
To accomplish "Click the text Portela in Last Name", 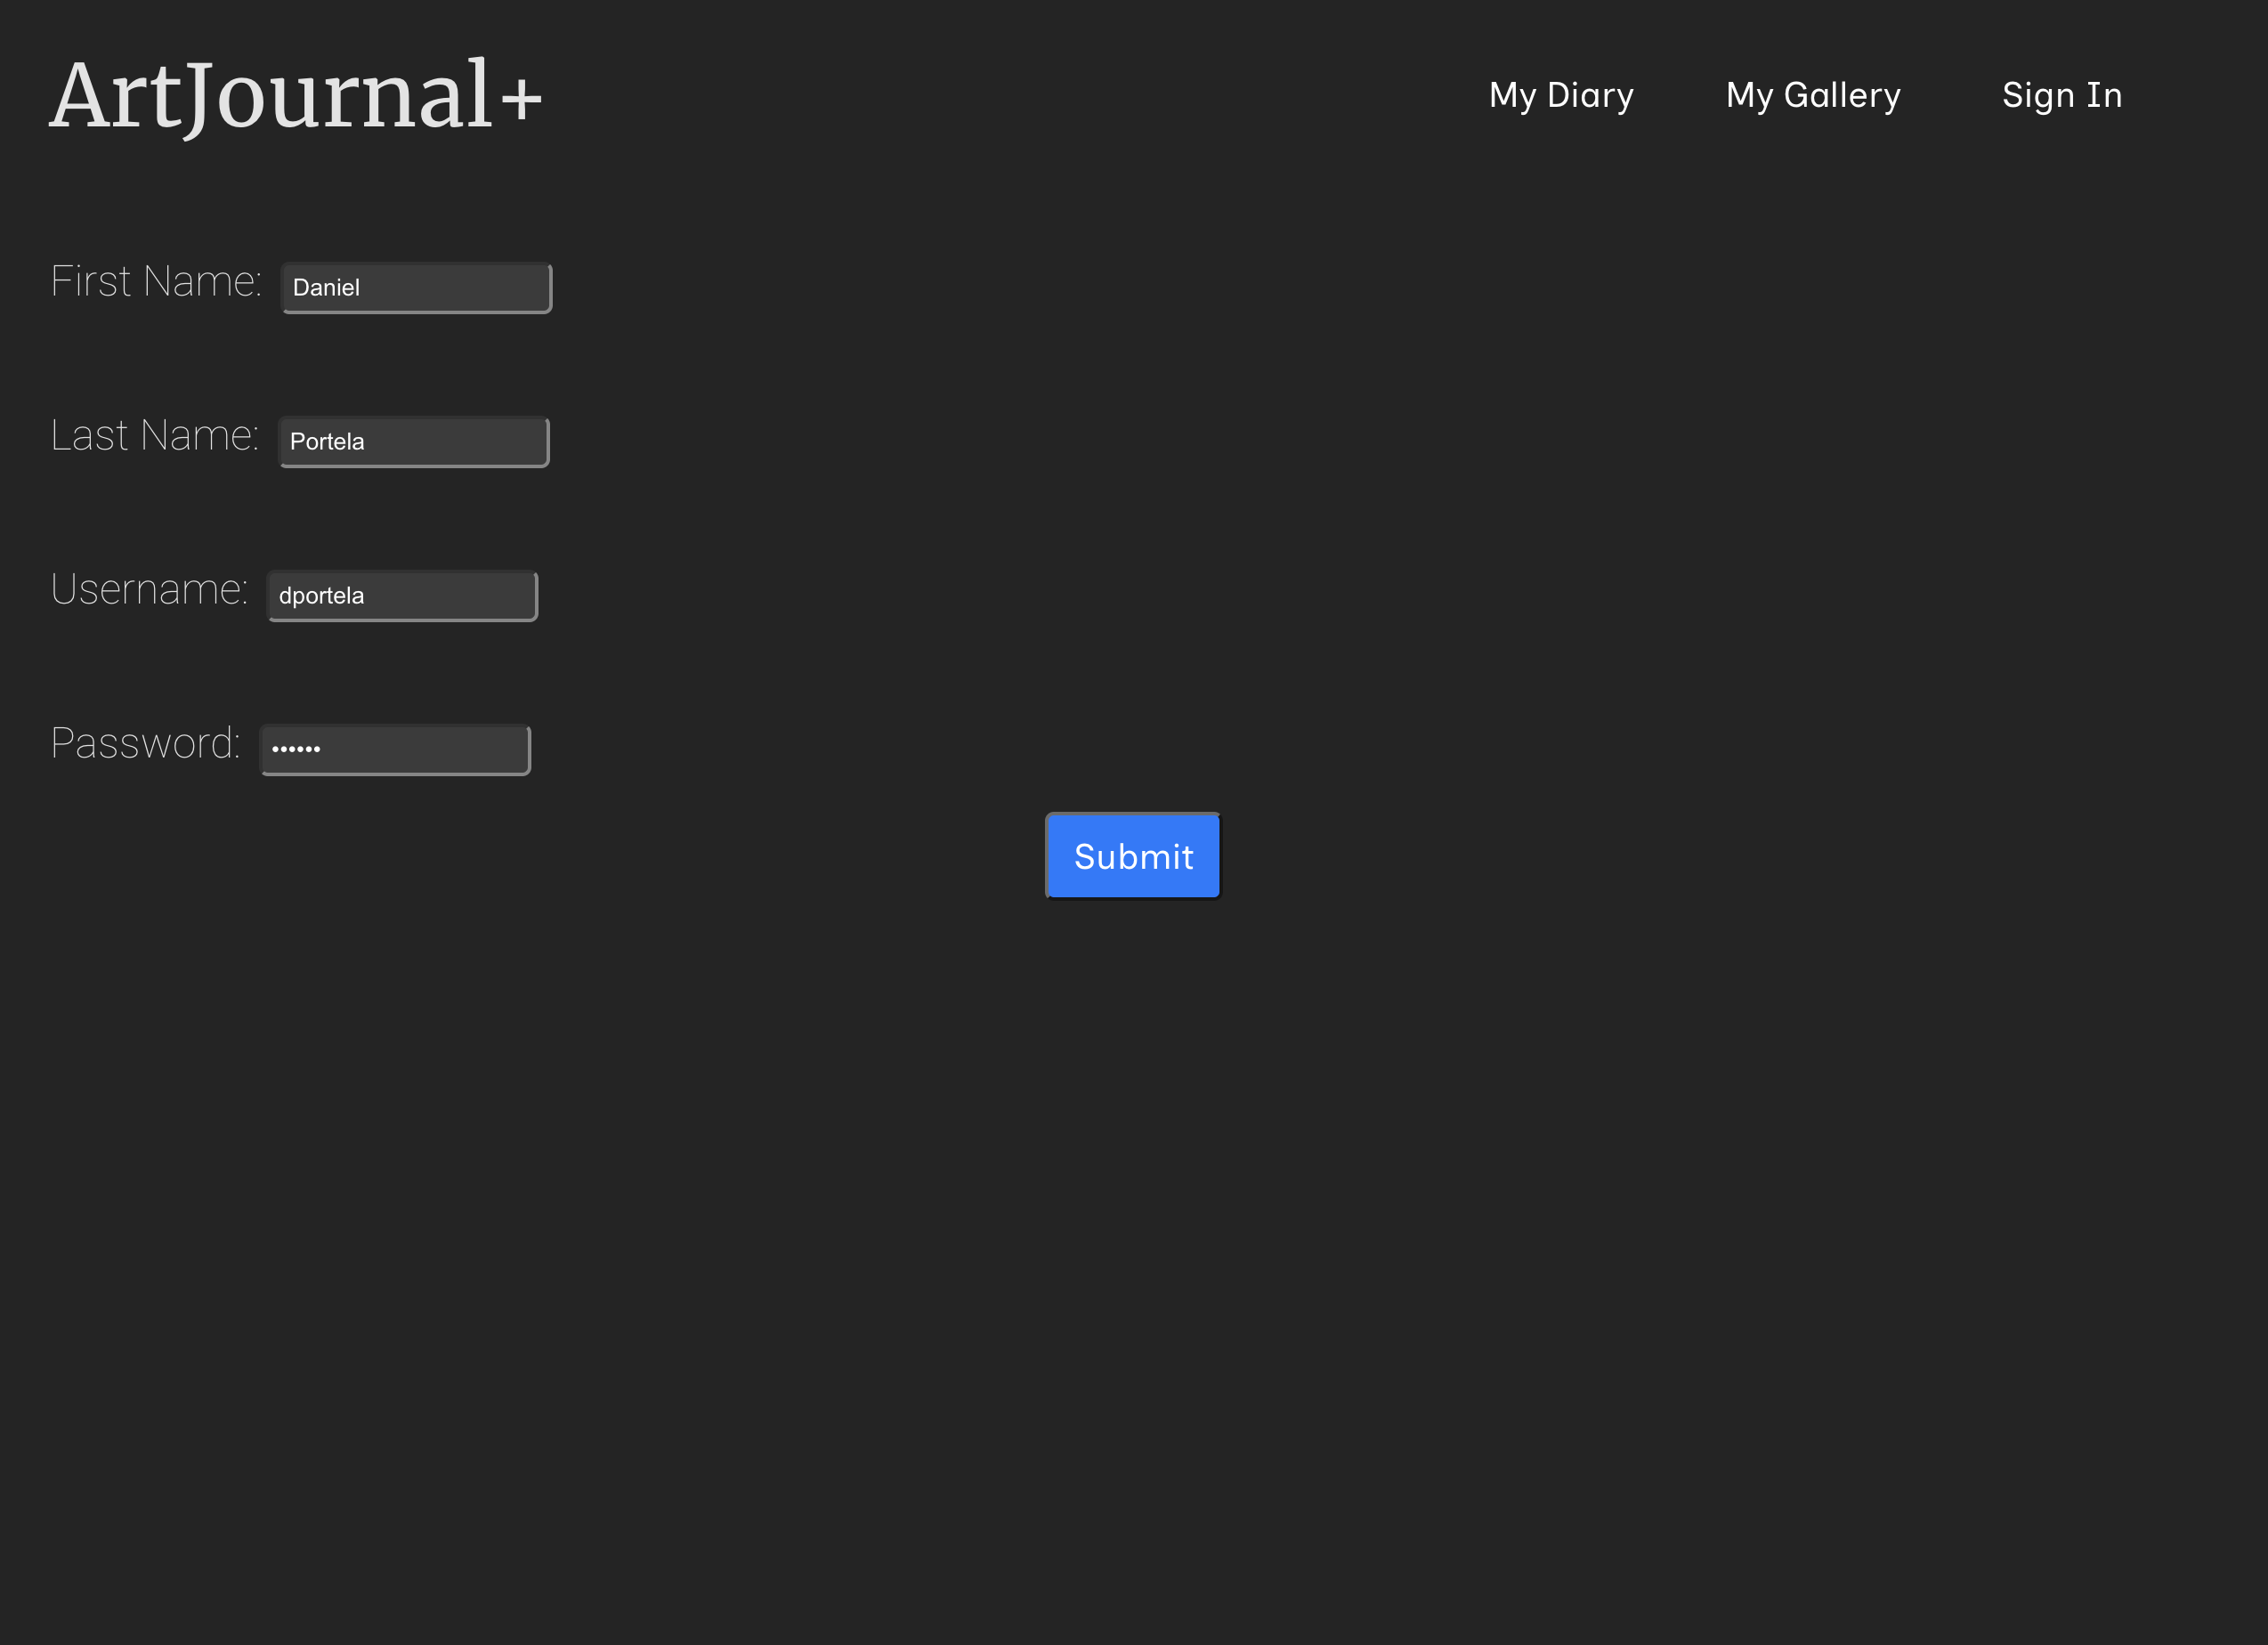I will pyautogui.click(x=327, y=442).
